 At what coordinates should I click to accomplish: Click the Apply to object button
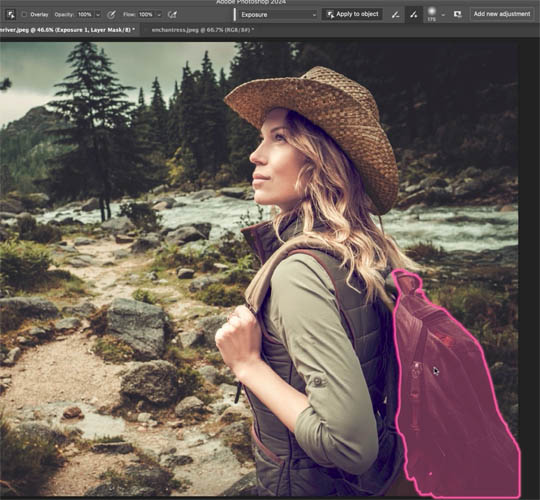(352, 14)
